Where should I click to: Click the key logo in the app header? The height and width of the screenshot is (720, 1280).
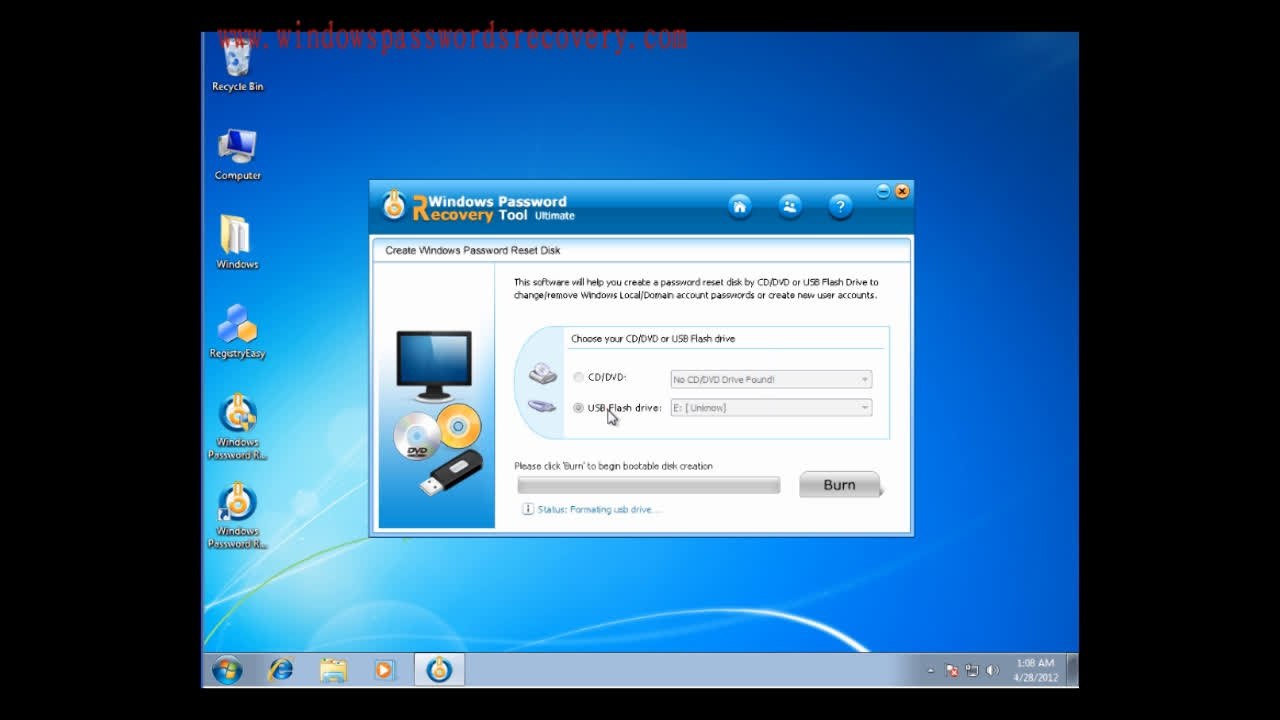(x=394, y=205)
